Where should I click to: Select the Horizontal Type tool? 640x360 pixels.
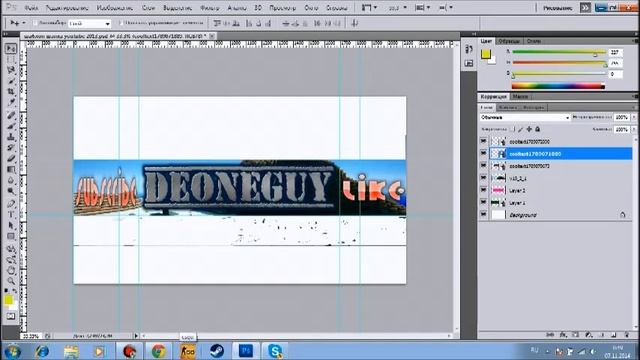click(11, 214)
